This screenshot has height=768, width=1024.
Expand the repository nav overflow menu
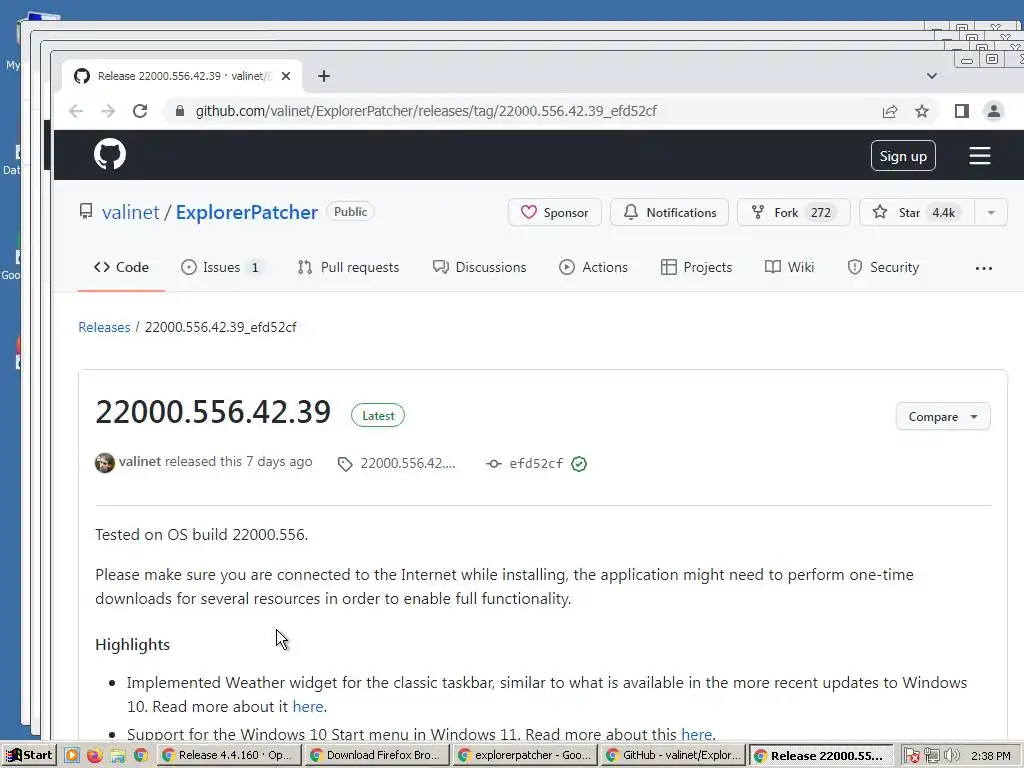coord(984,268)
